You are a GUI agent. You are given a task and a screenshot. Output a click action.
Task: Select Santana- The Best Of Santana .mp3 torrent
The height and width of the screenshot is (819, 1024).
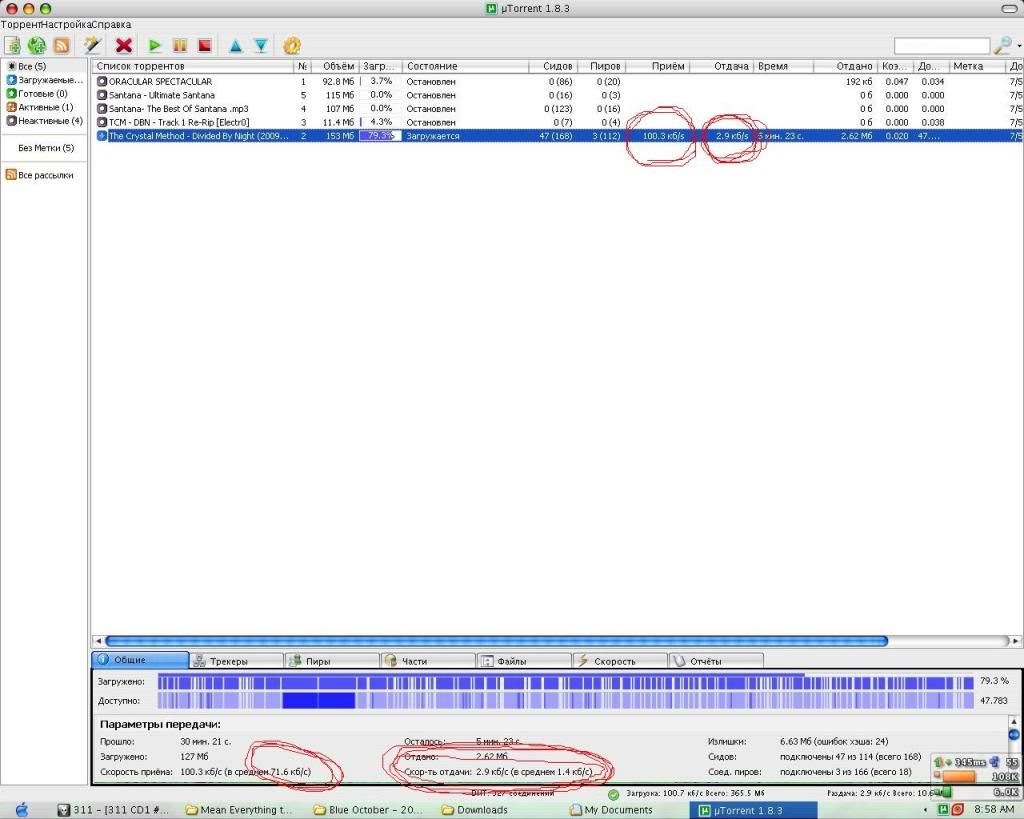click(557, 109)
